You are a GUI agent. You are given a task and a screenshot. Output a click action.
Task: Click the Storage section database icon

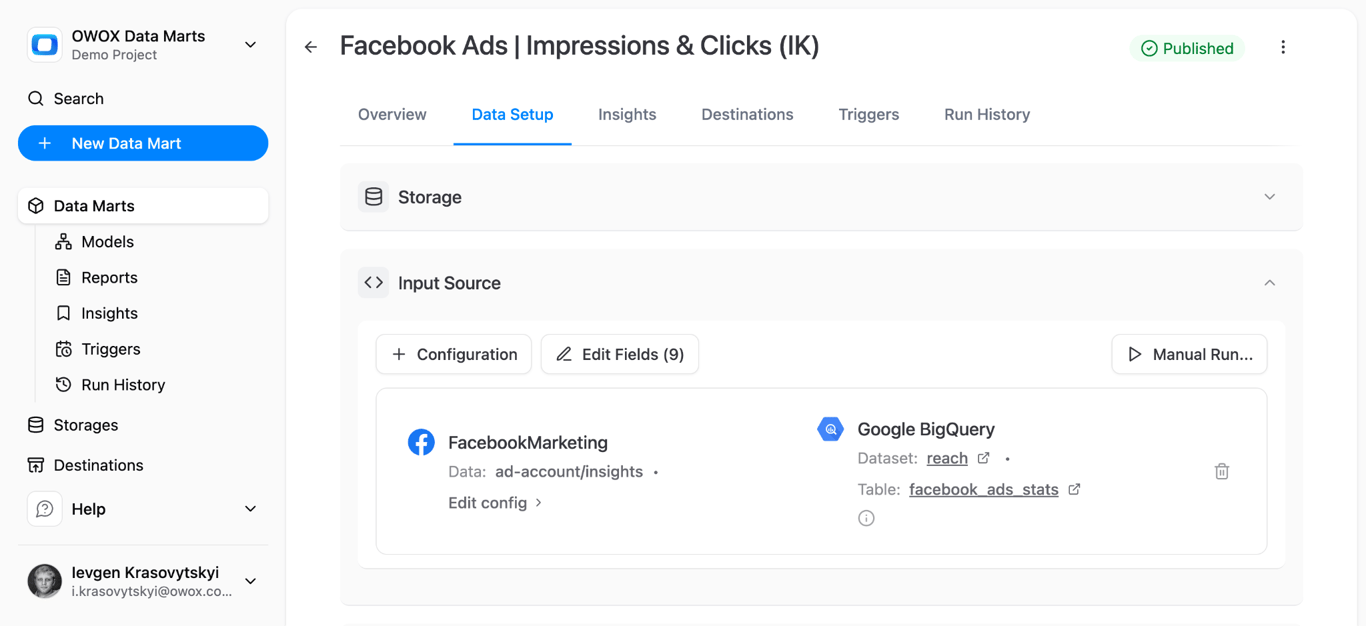[x=374, y=197]
